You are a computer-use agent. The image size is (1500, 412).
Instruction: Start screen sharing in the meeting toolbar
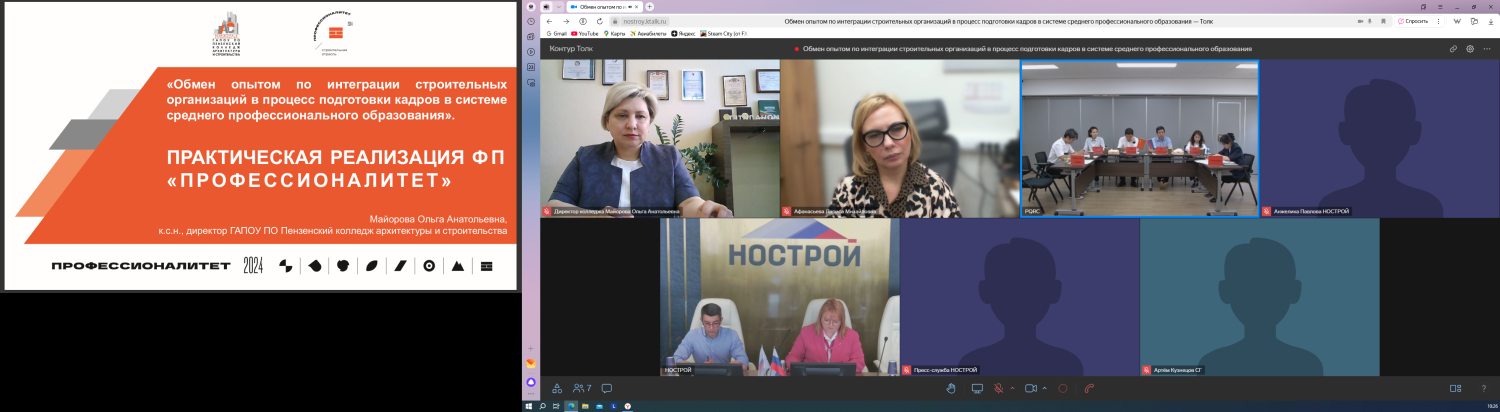tap(977, 388)
